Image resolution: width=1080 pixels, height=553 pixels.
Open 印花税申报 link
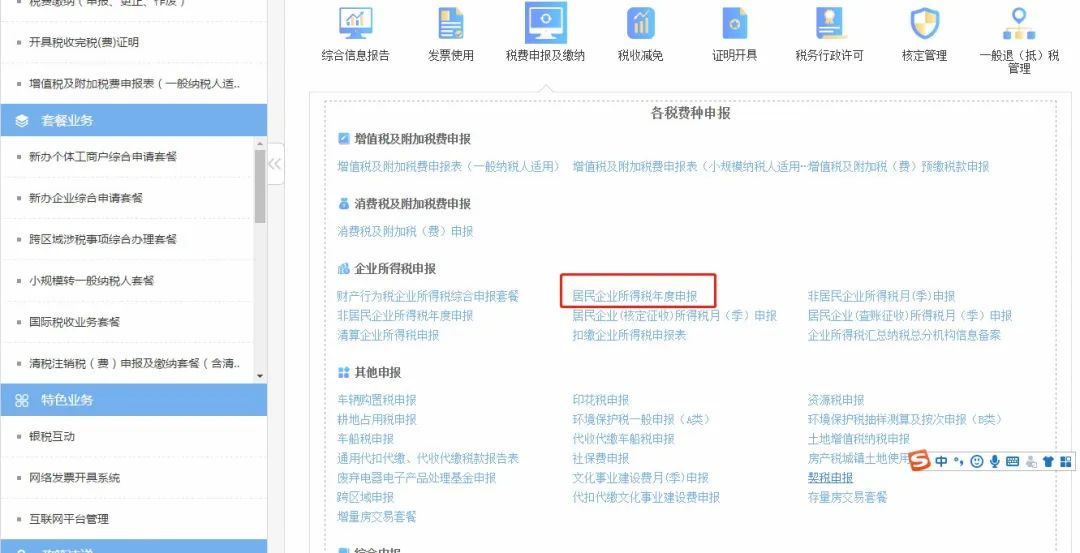pos(601,400)
